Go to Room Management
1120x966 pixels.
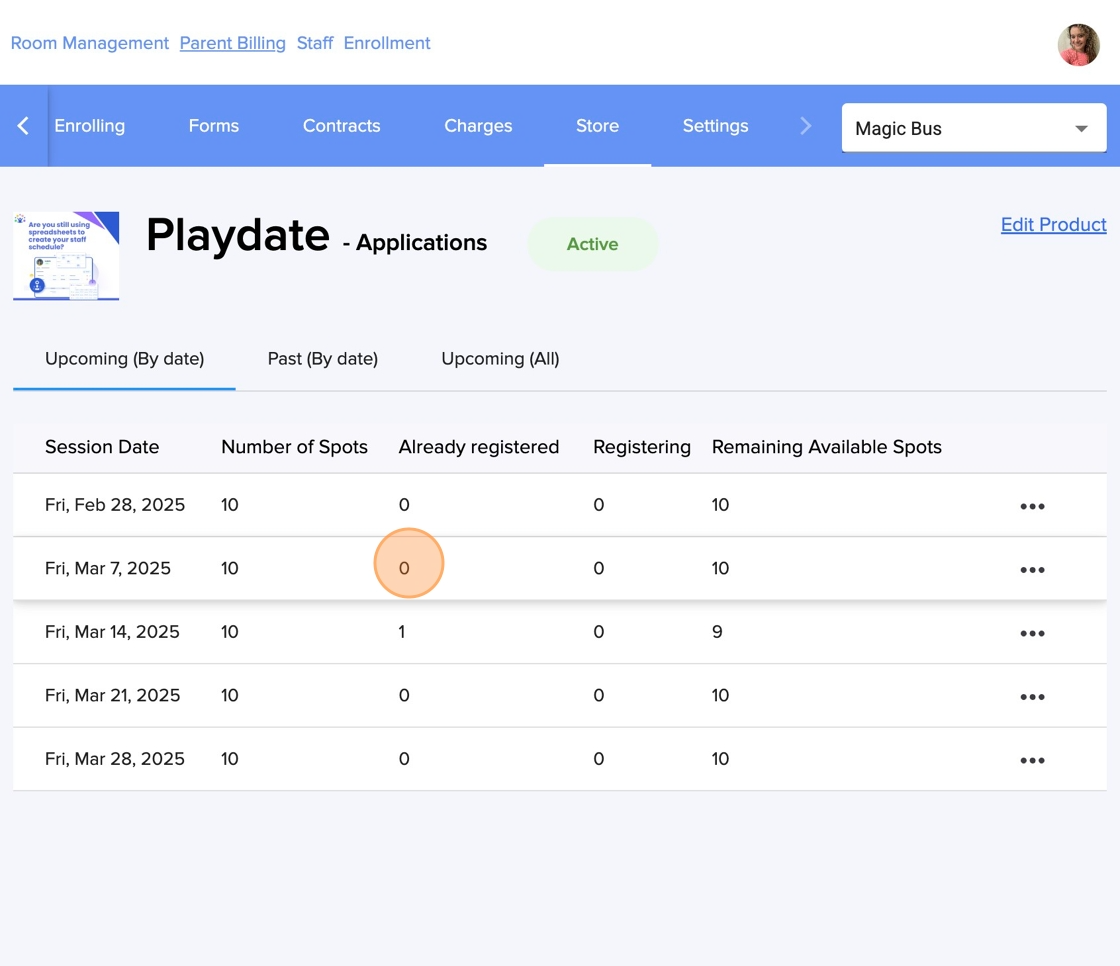[x=89, y=43]
